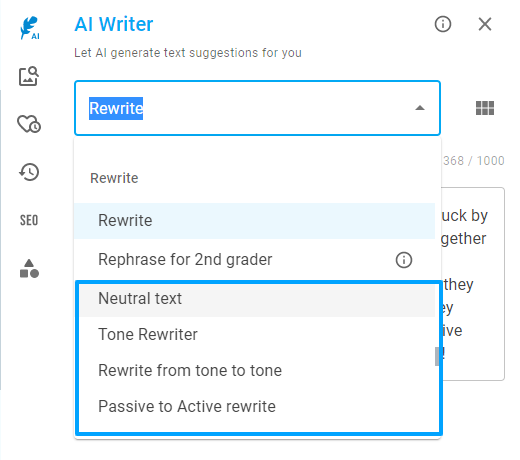Click the Rewrite combo box field
This screenshot has height=460, width=520.
[257, 108]
